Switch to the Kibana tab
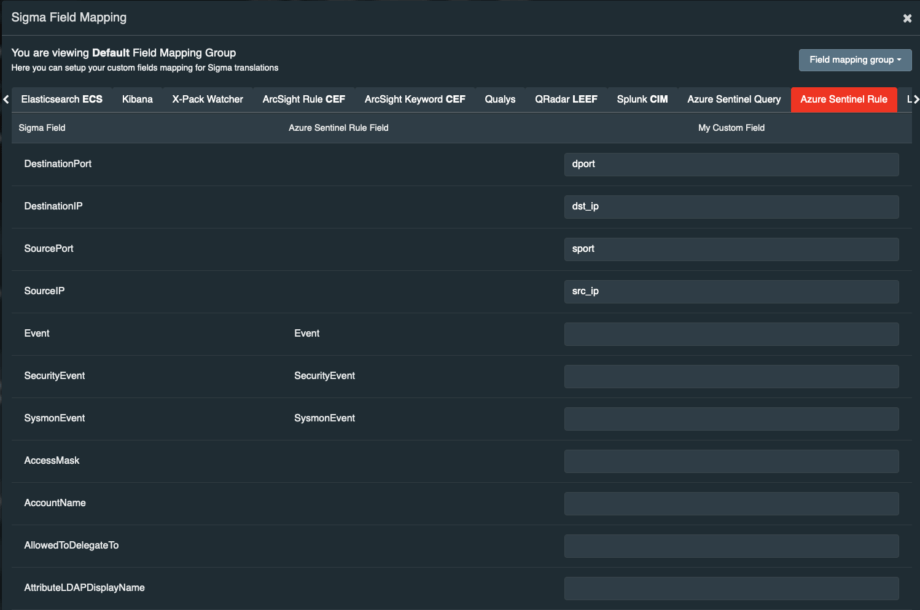Viewport: 920px width, 610px height. [x=137, y=99]
